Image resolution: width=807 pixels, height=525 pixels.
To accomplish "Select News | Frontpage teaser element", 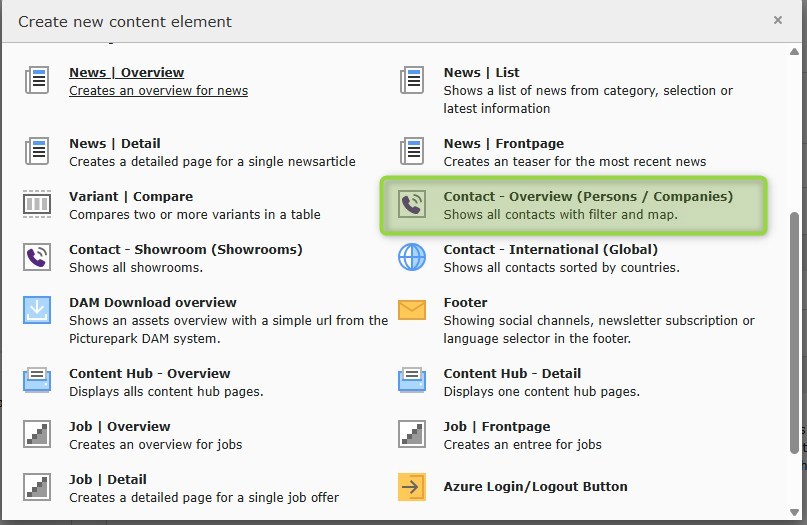I will coord(503,144).
